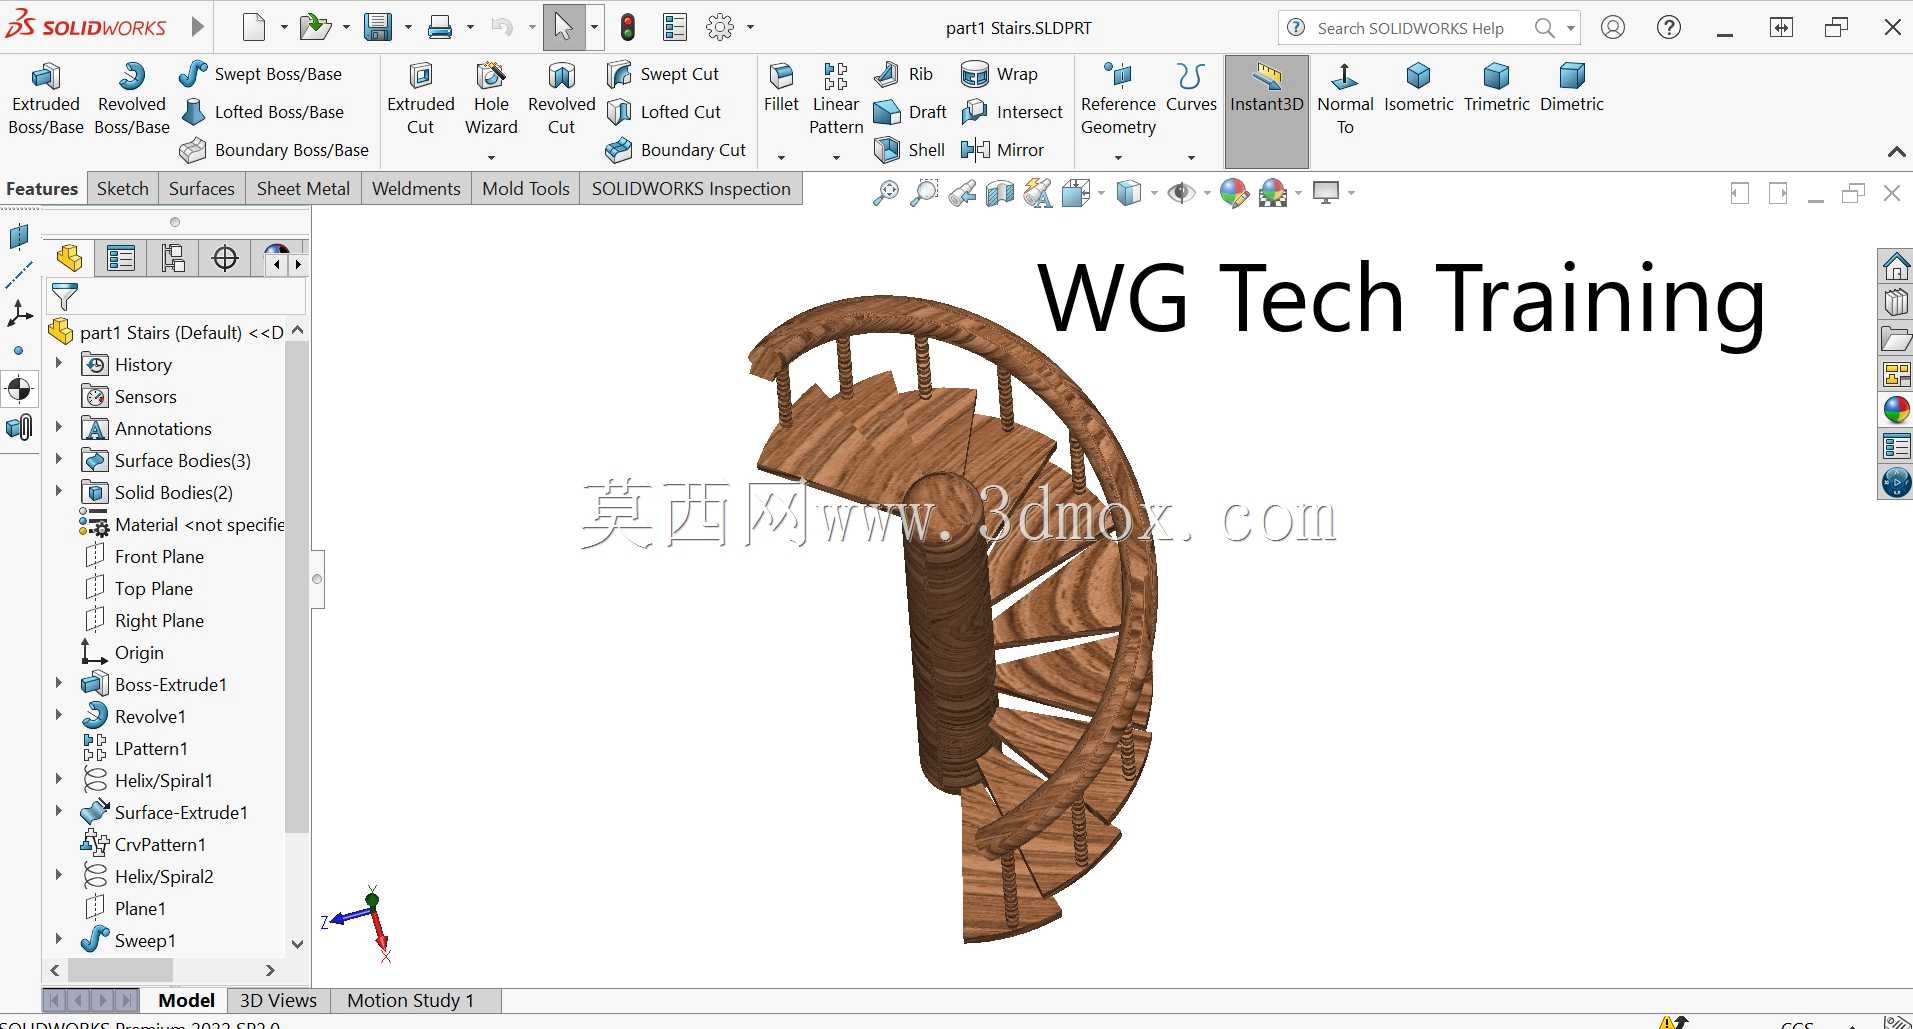Apply the Fillet tool
This screenshot has width=1913, height=1029.
pos(781,88)
